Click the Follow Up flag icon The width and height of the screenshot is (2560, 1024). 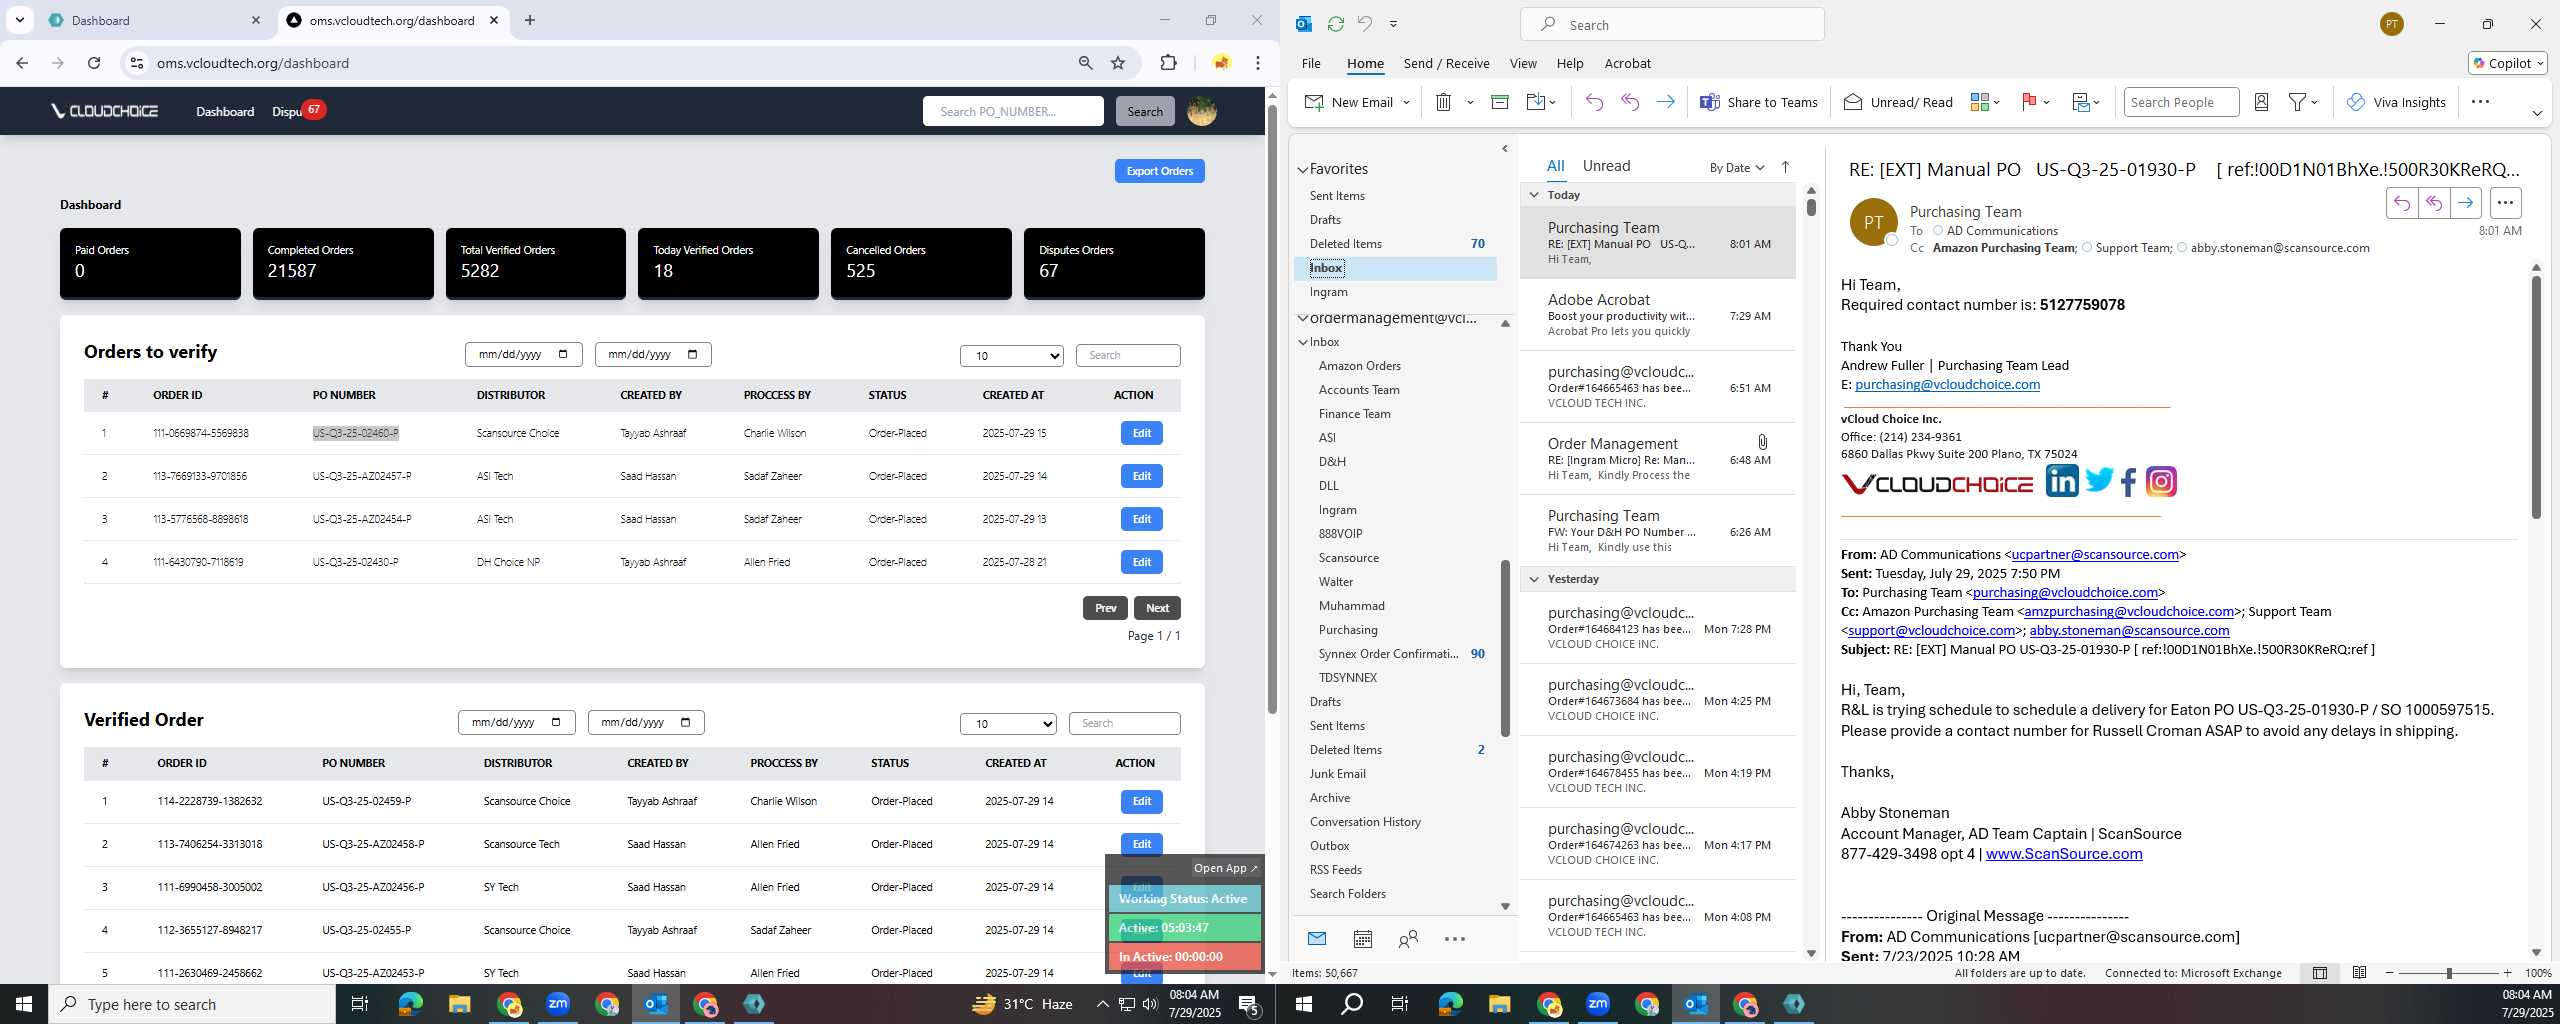[2029, 102]
